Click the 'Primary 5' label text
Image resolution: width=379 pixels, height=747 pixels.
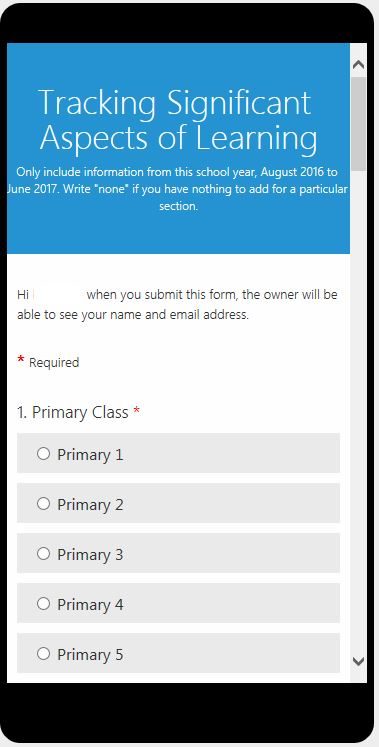(x=90, y=655)
